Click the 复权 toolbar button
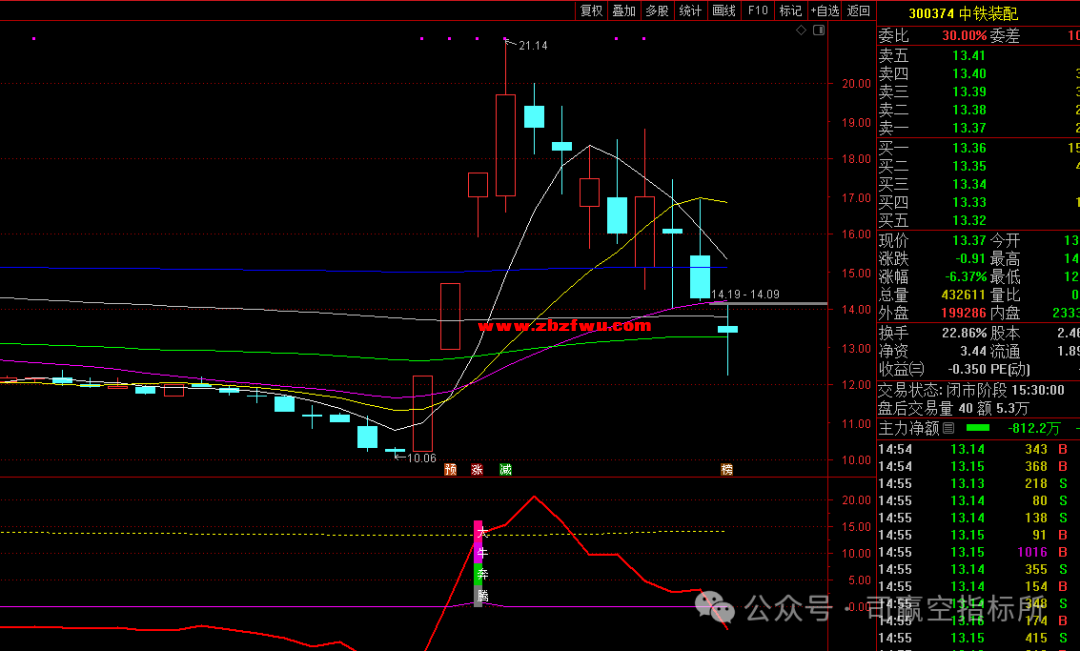 tap(591, 10)
